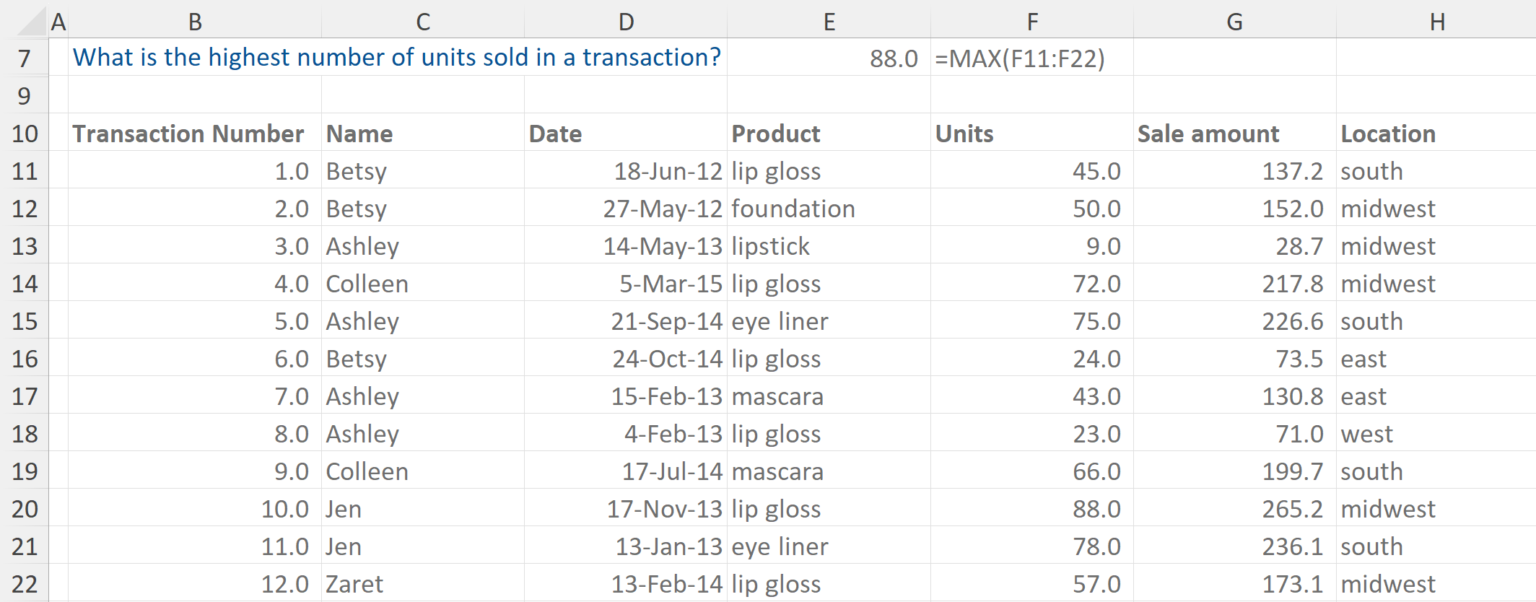
Task: Select the column B header
Action: click(x=195, y=20)
